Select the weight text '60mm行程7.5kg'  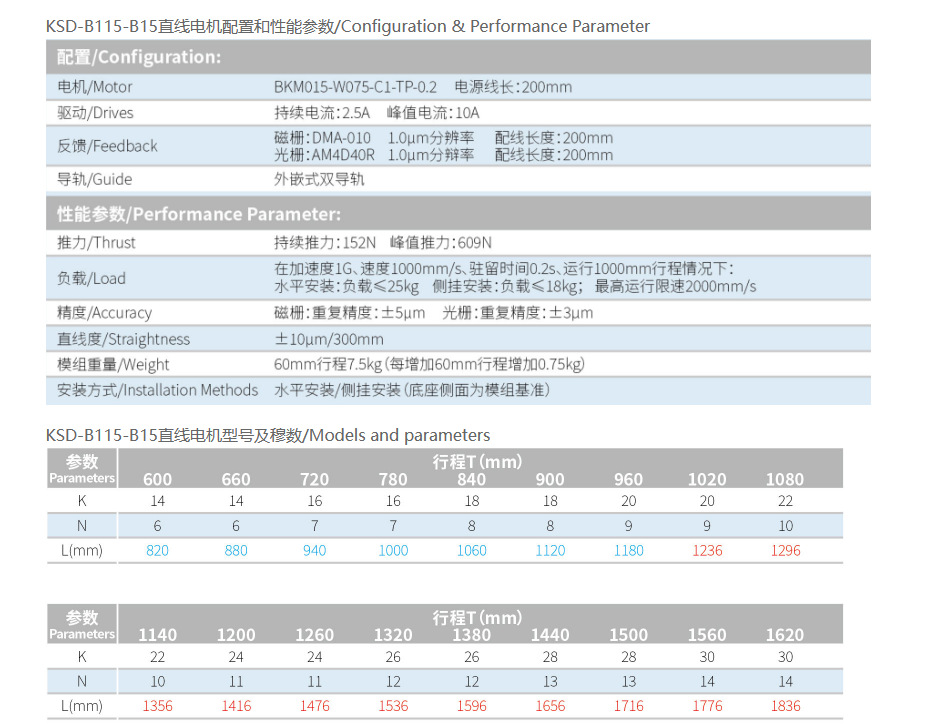(x=328, y=364)
